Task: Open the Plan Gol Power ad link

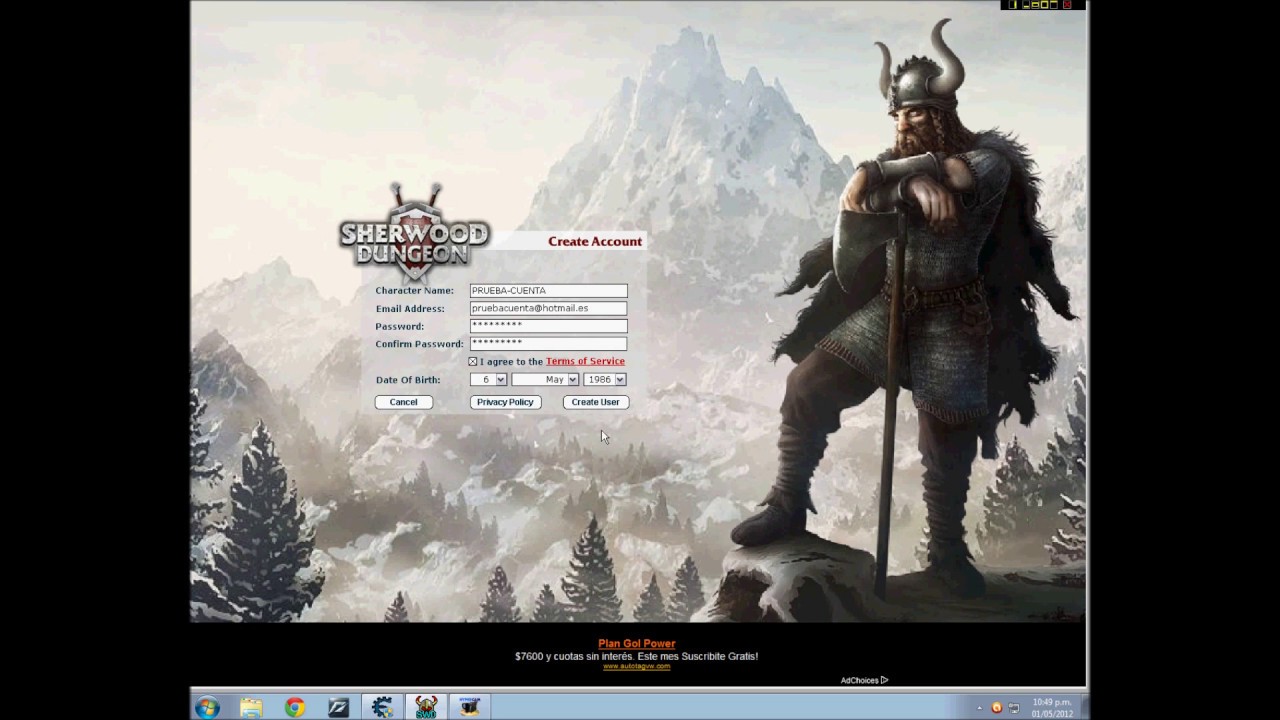Action: click(637, 644)
